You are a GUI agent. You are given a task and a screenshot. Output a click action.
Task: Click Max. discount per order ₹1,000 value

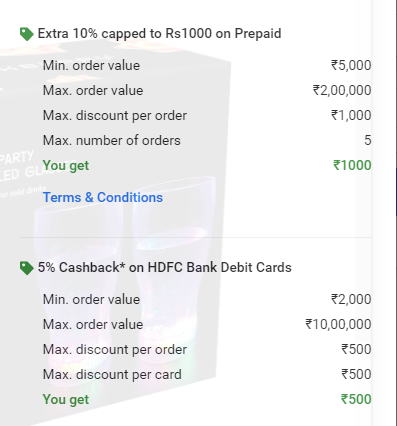[351, 115]
